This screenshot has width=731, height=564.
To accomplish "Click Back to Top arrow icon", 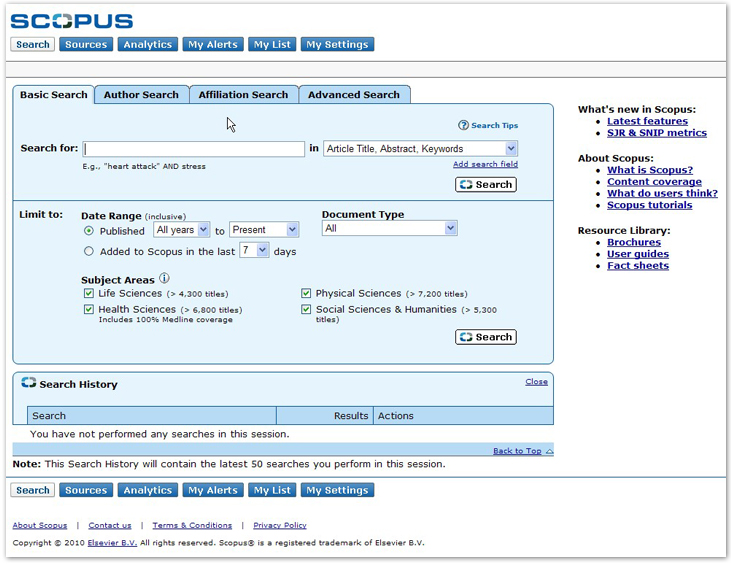I will pyautogui.click(x=550, y=451).
